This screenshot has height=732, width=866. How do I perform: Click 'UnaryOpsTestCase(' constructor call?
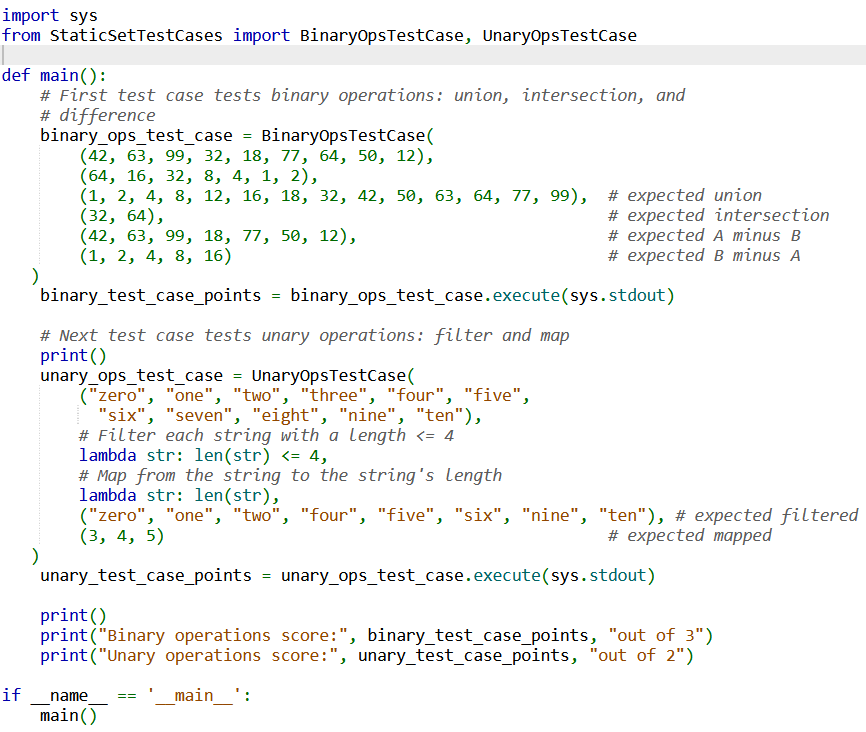point(333,376)
